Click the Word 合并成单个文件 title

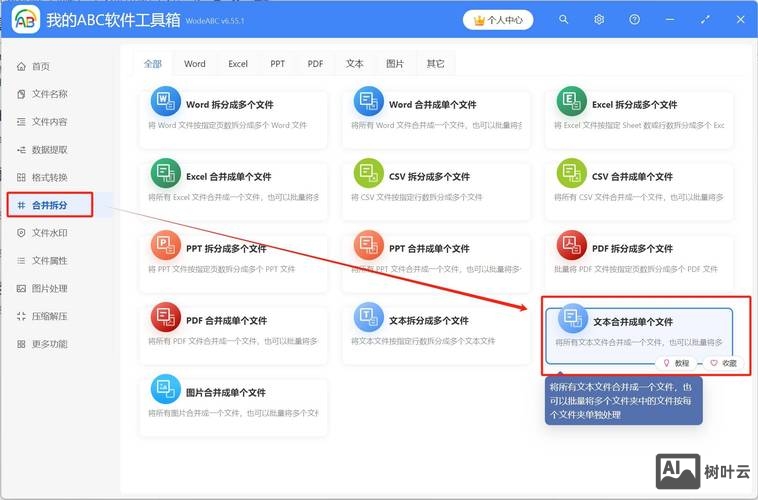(x=433, y=105)
